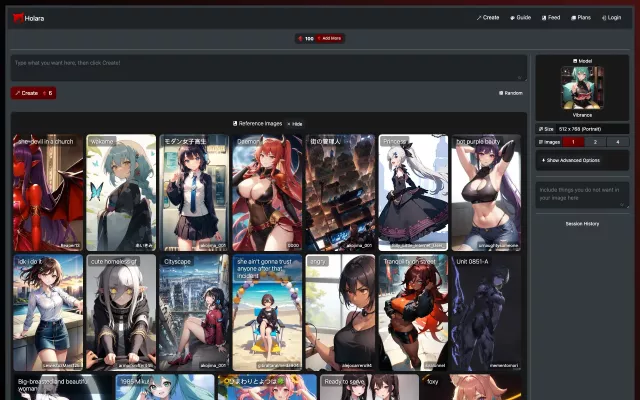Select 4 images to generate
The width and height of the screenshot is (640, 400).
coord(617,142)
